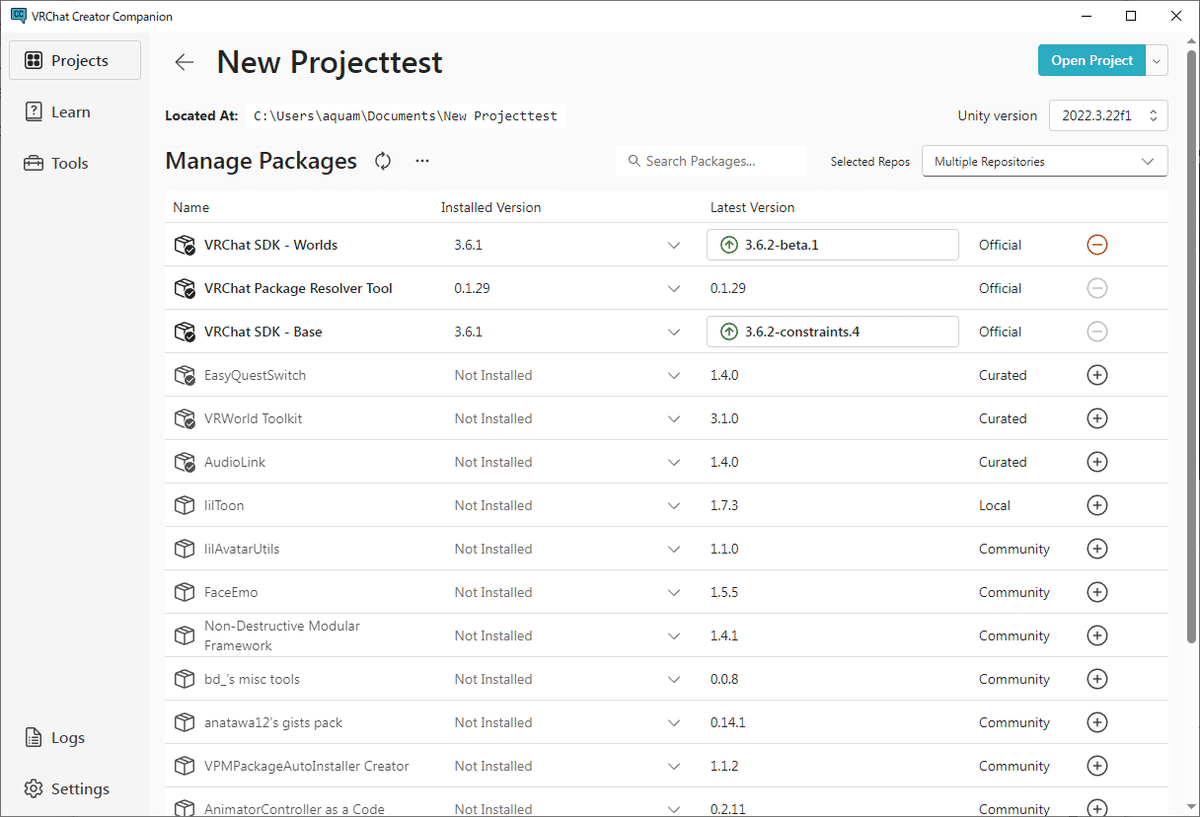Click the 'New Projecttest' project title
The width and height of the screenshot is (1200, 817).
coord(330,62)
